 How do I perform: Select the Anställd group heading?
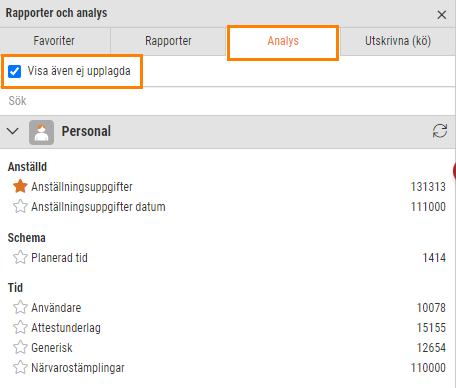[x=27, y=167]
